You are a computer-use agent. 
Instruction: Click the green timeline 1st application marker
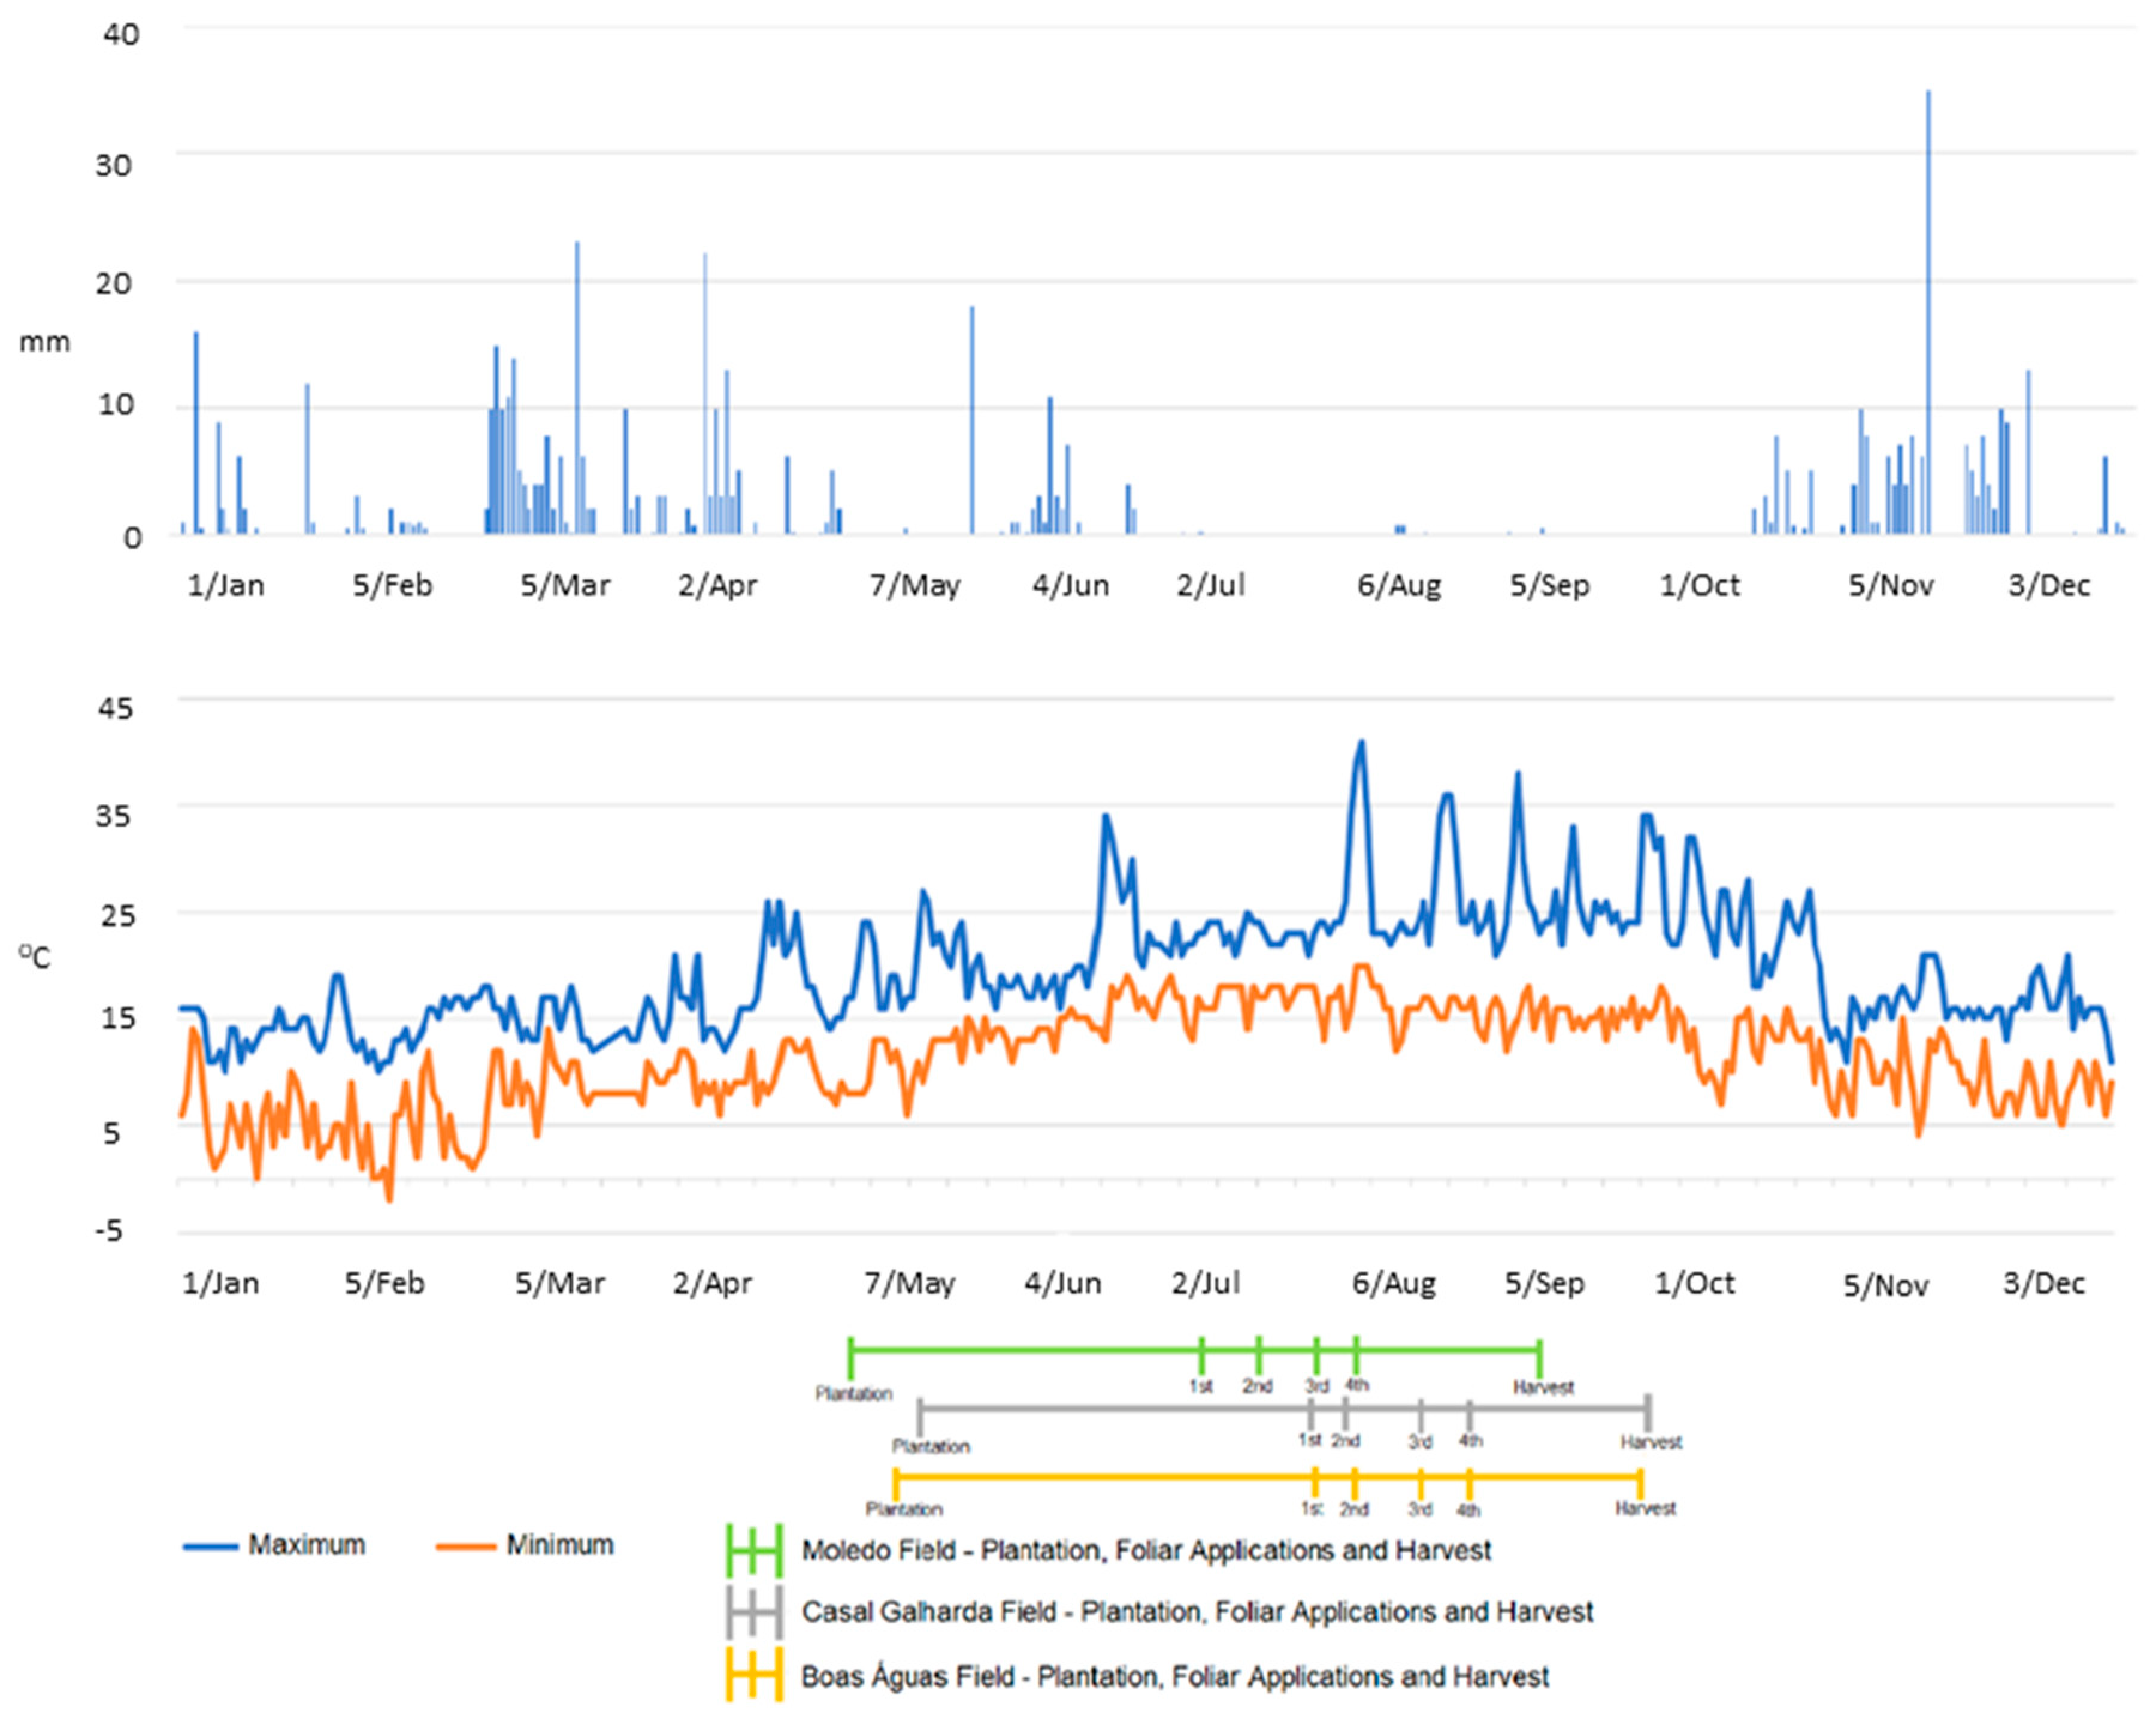[1201, 1355]
